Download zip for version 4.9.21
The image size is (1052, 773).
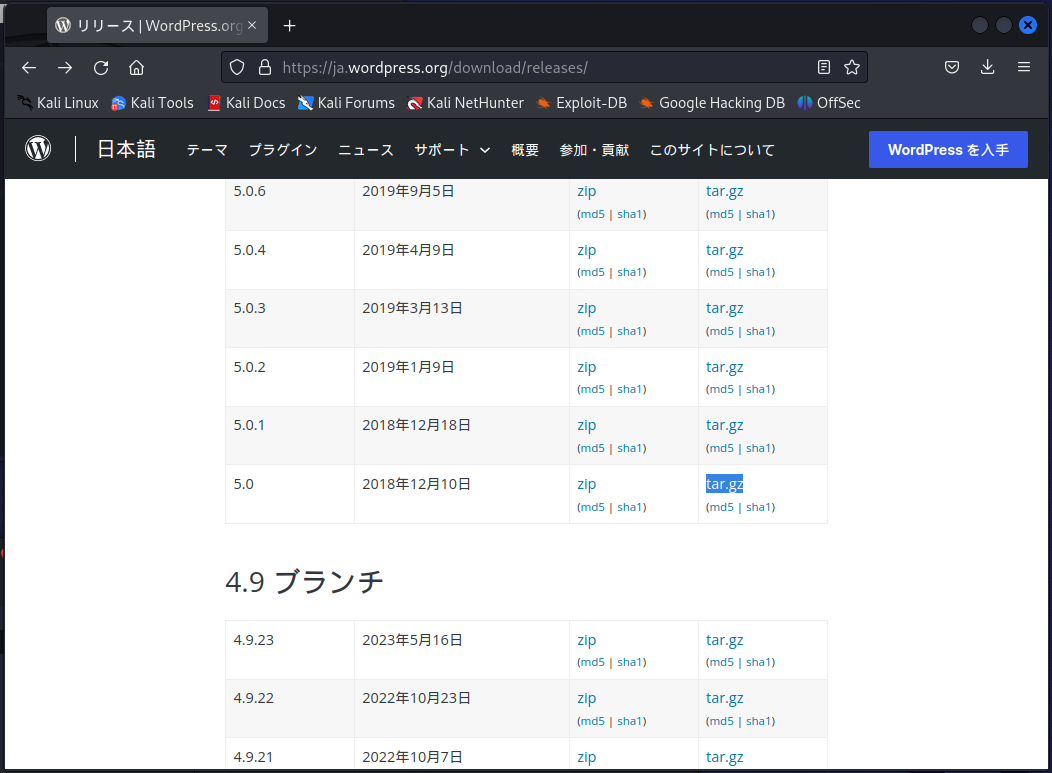[x=586, y=758]
